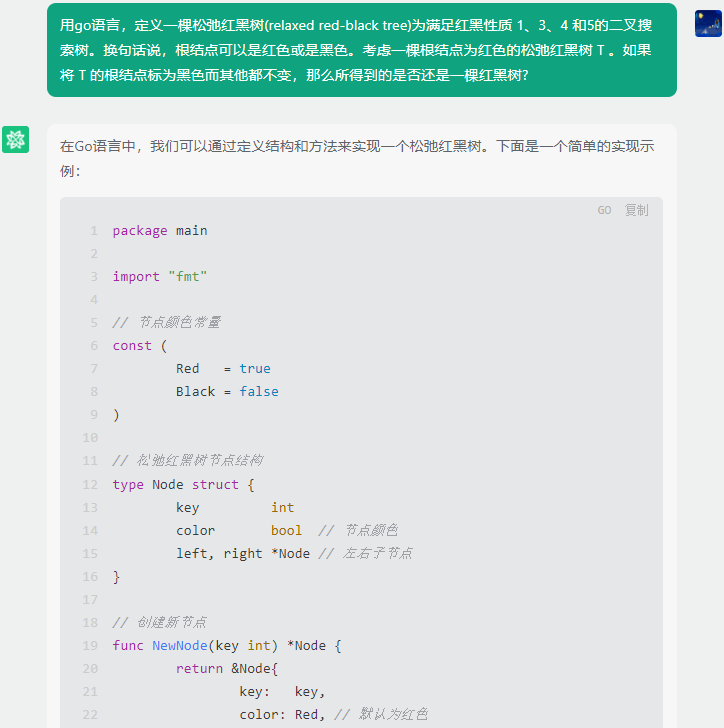Click 'left, right *Node' line
The width and height of the screenshot is (724, 728).
click(243, 554)
